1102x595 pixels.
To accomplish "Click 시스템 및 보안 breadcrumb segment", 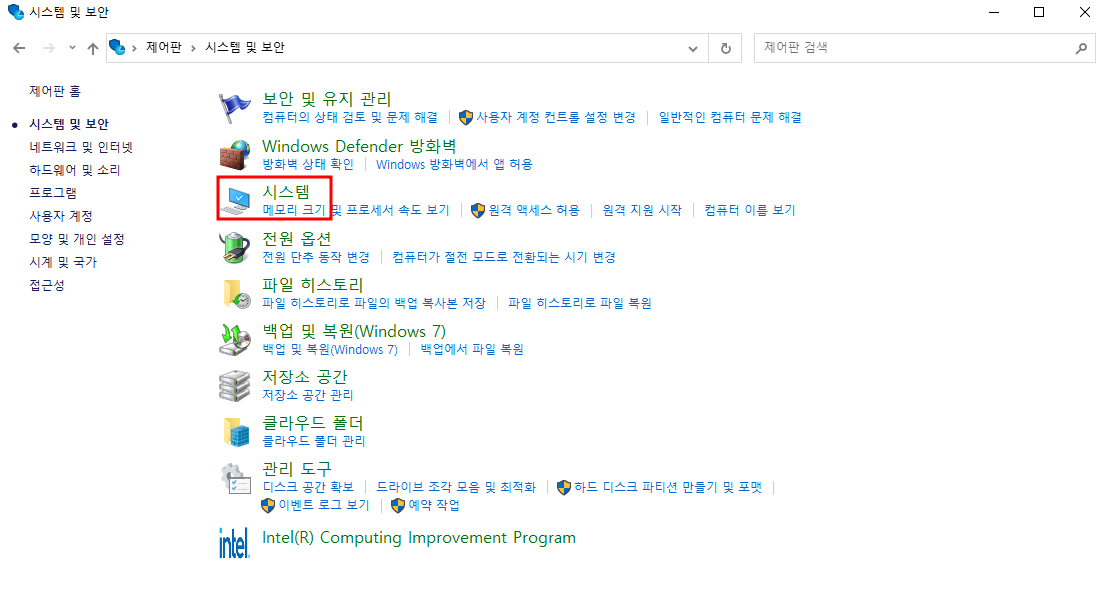I will coord(245,47).
